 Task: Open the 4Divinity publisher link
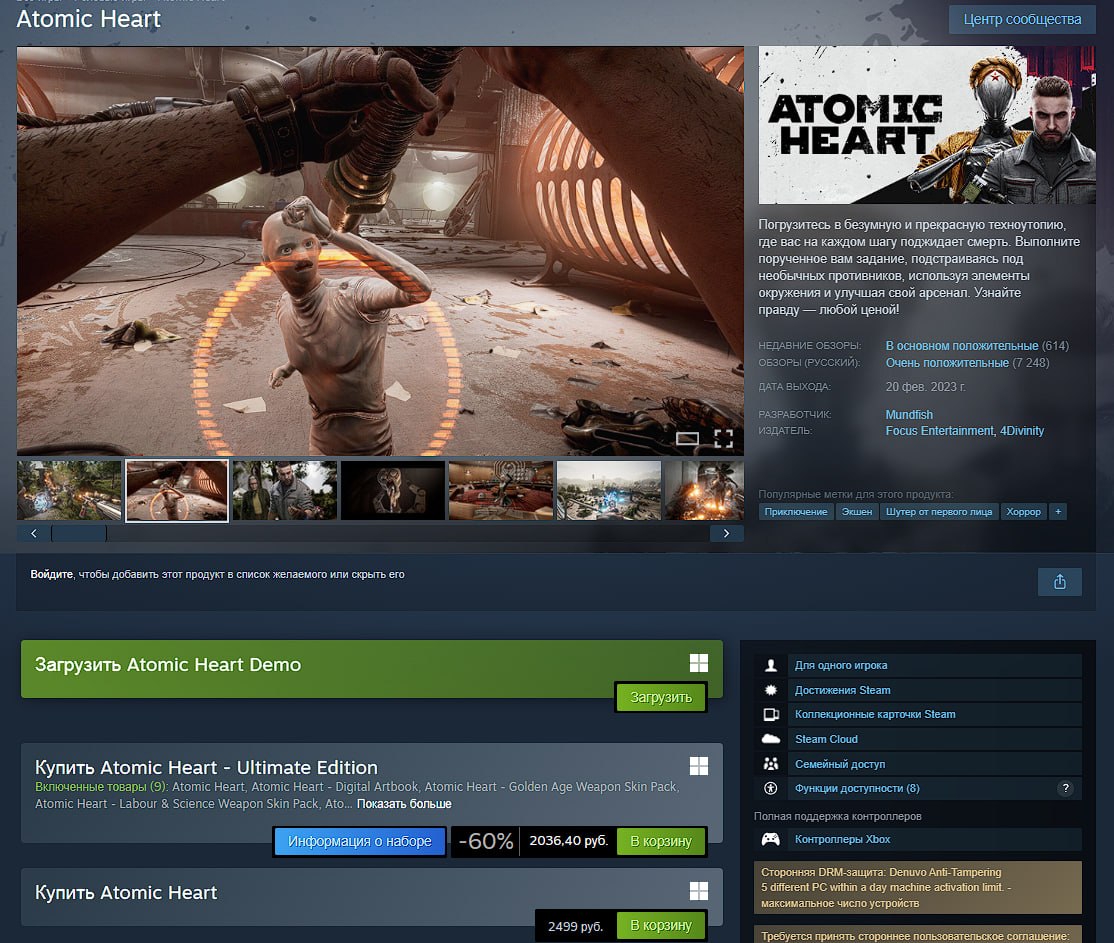[x=1022, y=431]
